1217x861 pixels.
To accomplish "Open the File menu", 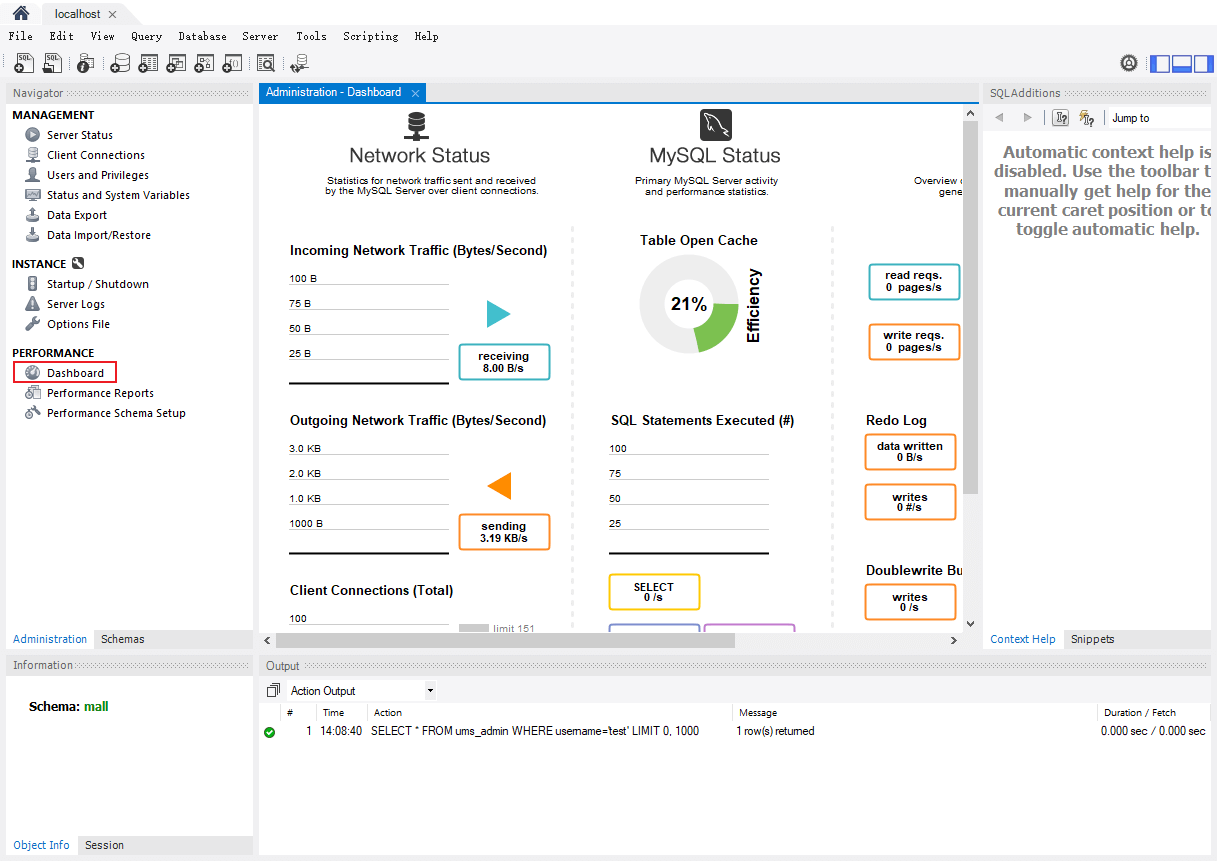I will point(20,36).
